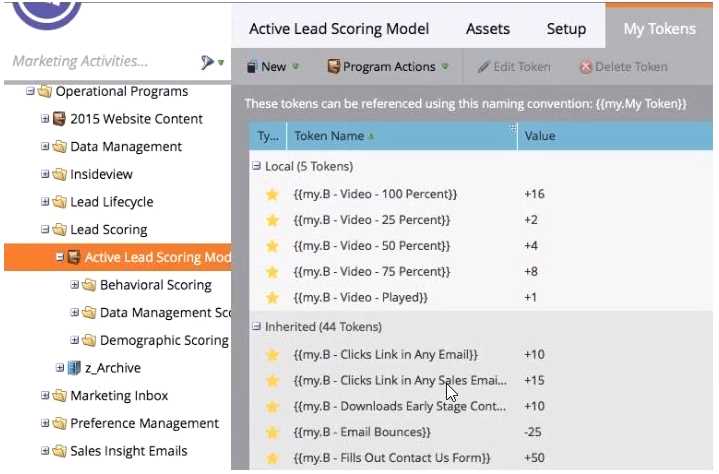This screenshot has width=719, height=474.
Task: Switch to the Assets tab
Action: pos(488,29)
